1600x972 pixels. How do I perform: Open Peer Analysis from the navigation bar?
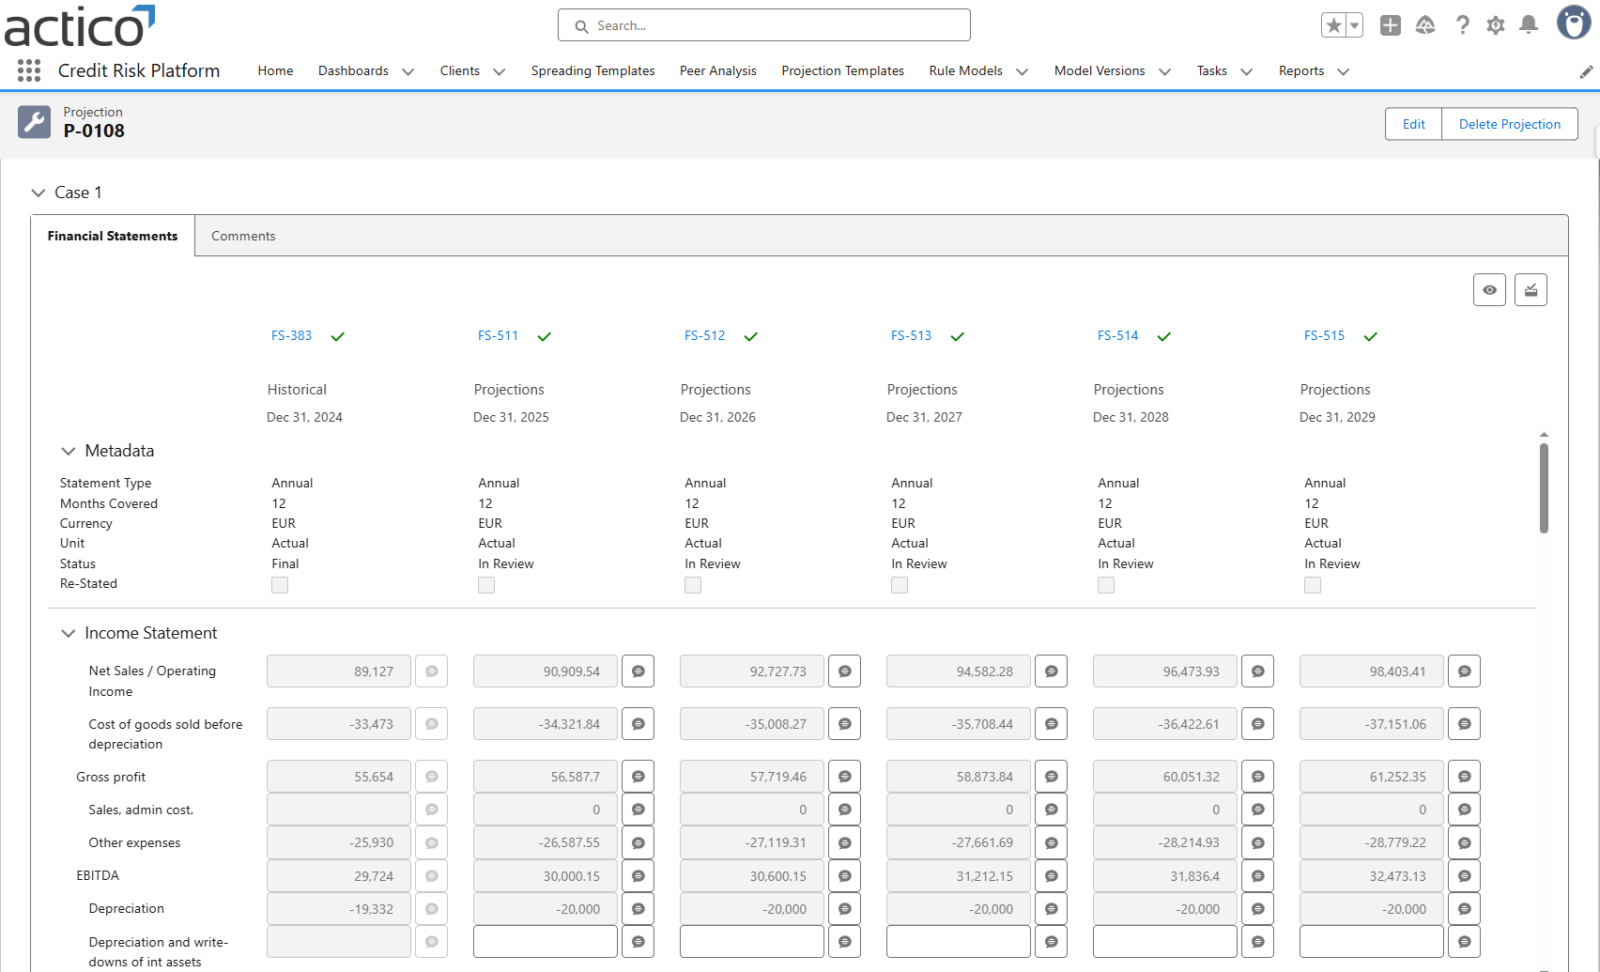(x=717, y=71)
